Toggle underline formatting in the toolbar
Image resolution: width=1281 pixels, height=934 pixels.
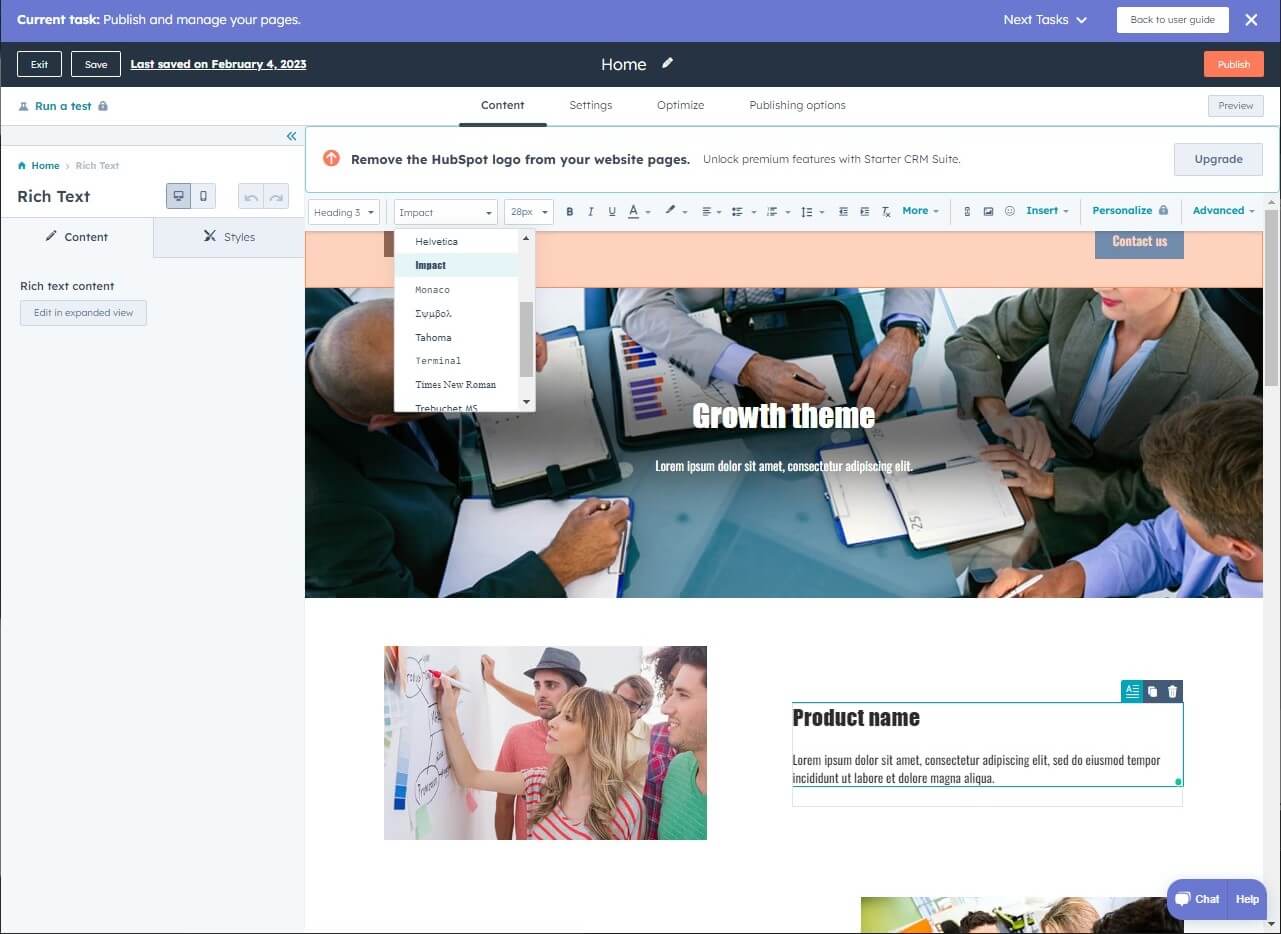612,211
